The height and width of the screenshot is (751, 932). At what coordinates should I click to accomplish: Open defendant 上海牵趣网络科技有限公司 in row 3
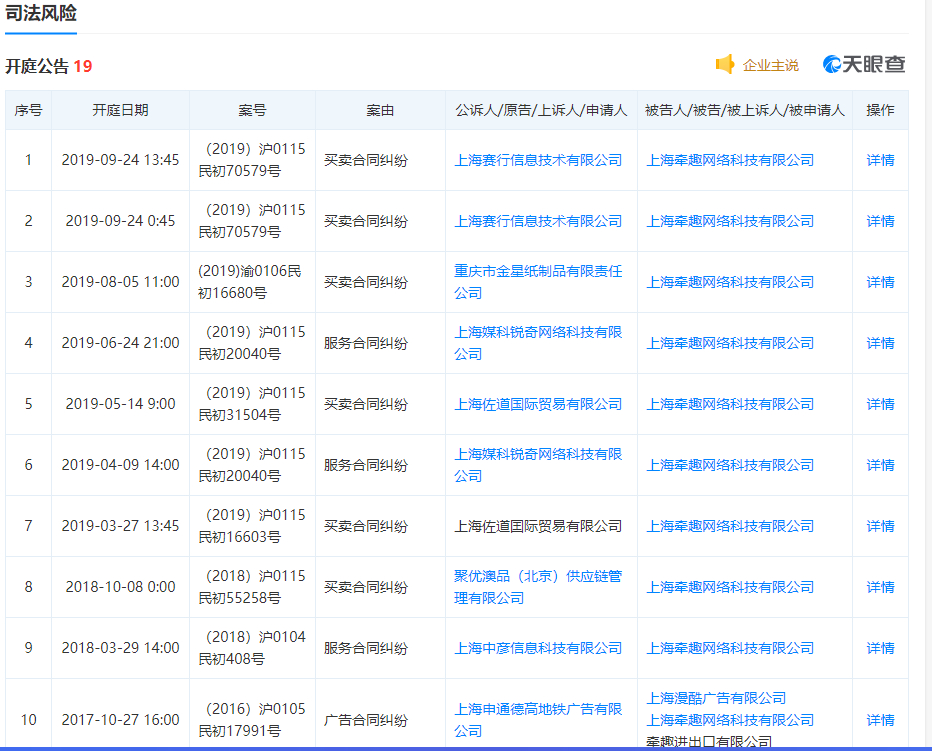point(730,282)
